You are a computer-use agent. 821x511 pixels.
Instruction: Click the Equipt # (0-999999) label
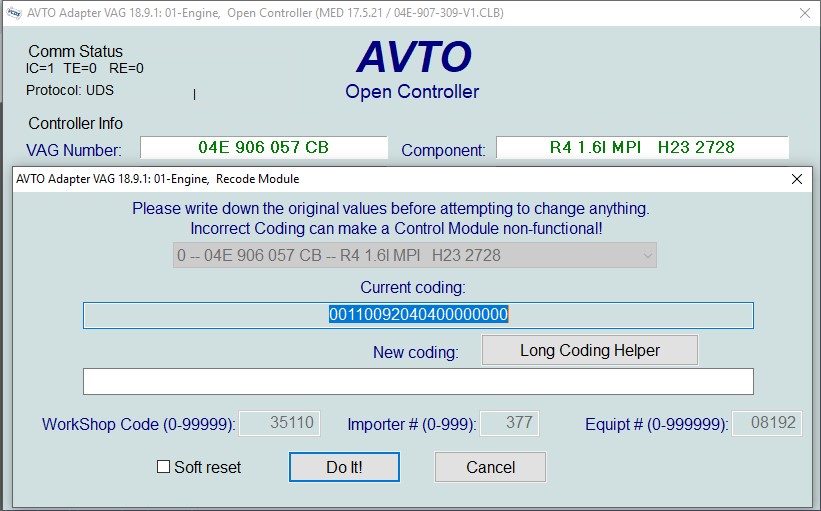tap(657, 424)
